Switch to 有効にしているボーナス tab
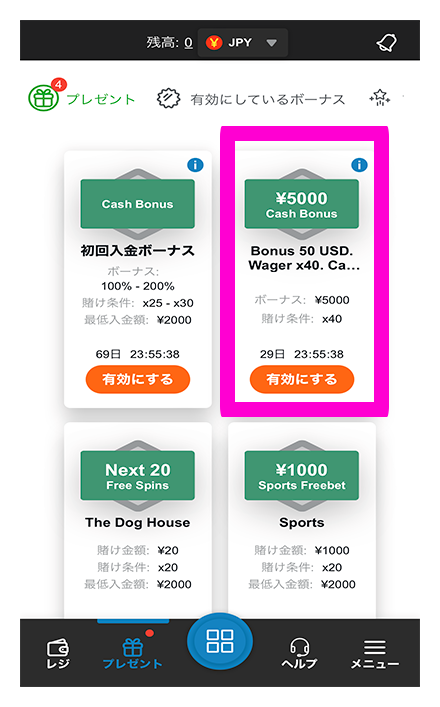 251,98
